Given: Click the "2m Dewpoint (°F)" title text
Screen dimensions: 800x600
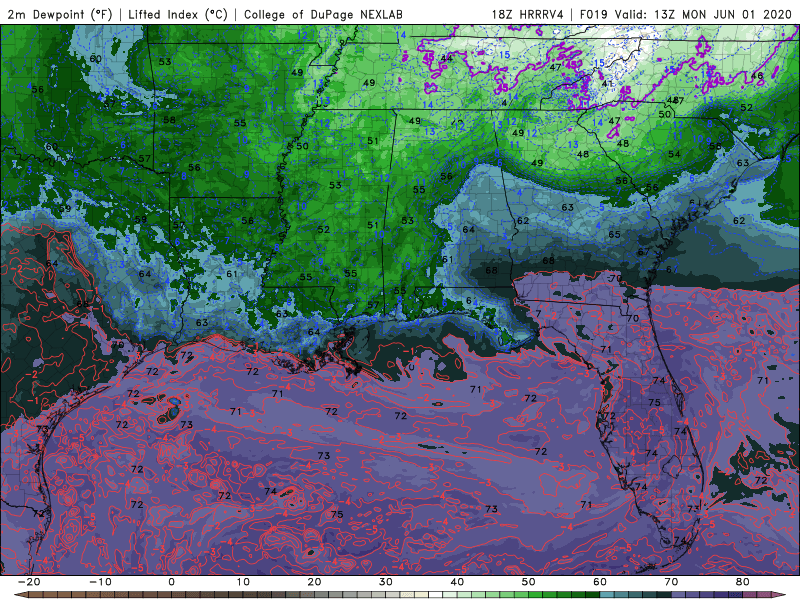Looking at the screenshot, I should tap(59, 14).
